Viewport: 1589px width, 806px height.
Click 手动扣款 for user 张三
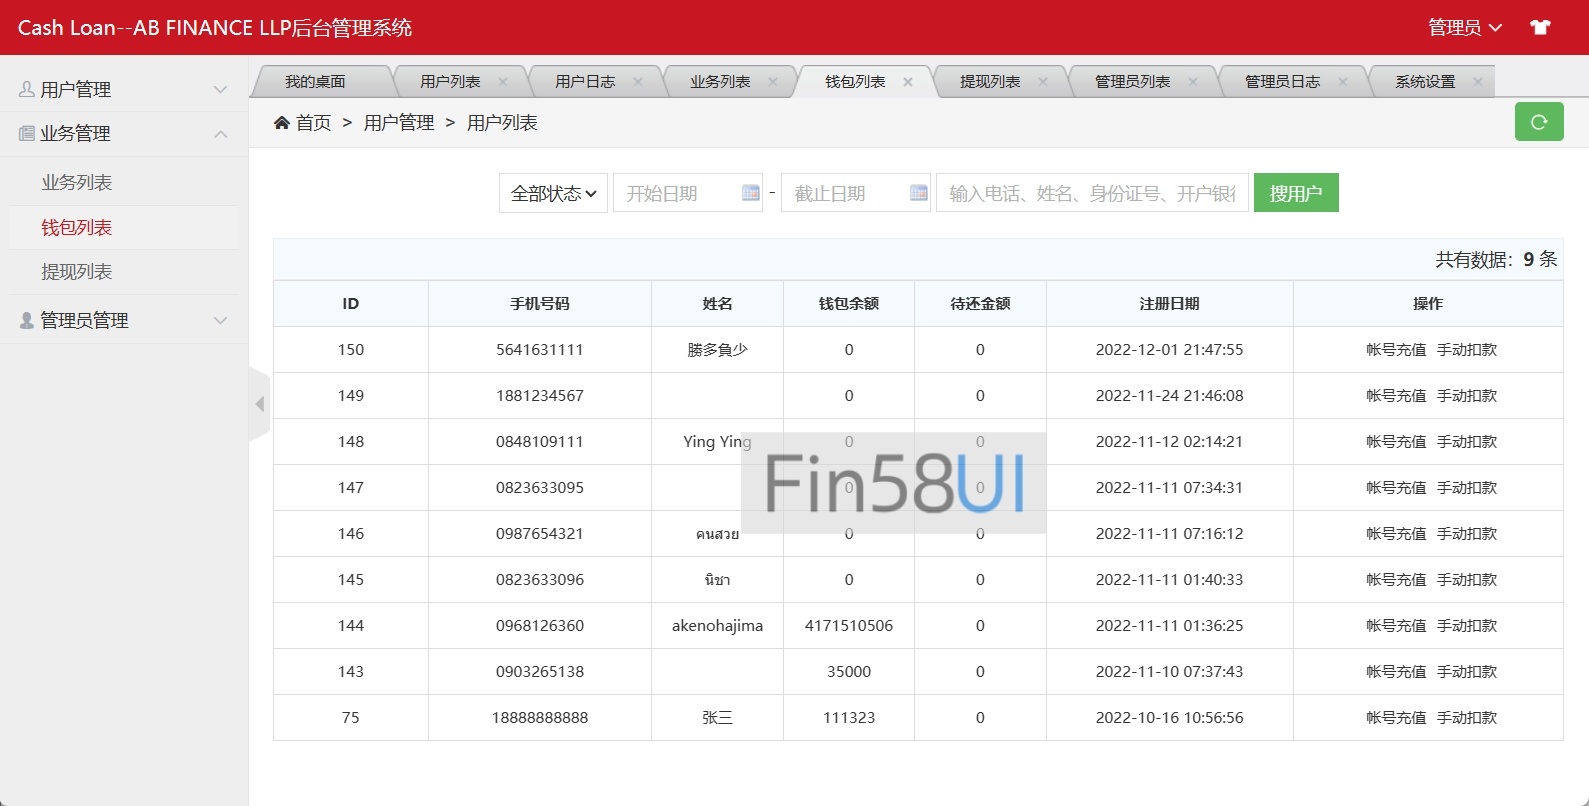tap(1467, 718)
